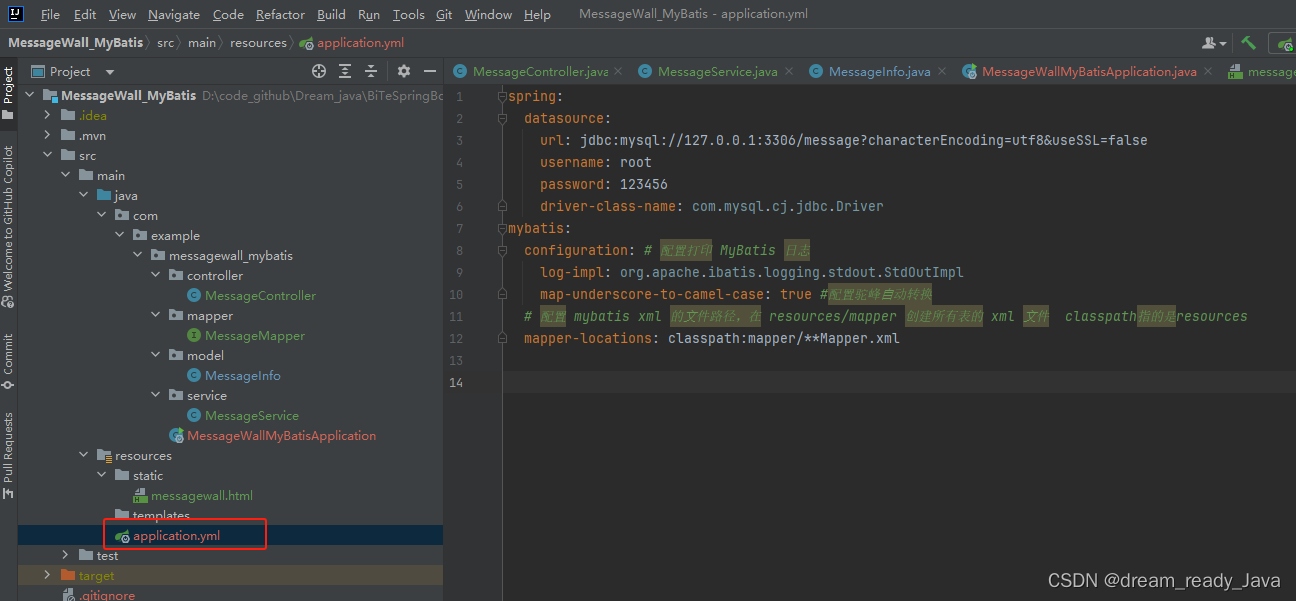
Task: Select MessageWallMyBatisApplication in project tree
Action: click(x=281, y=436)
